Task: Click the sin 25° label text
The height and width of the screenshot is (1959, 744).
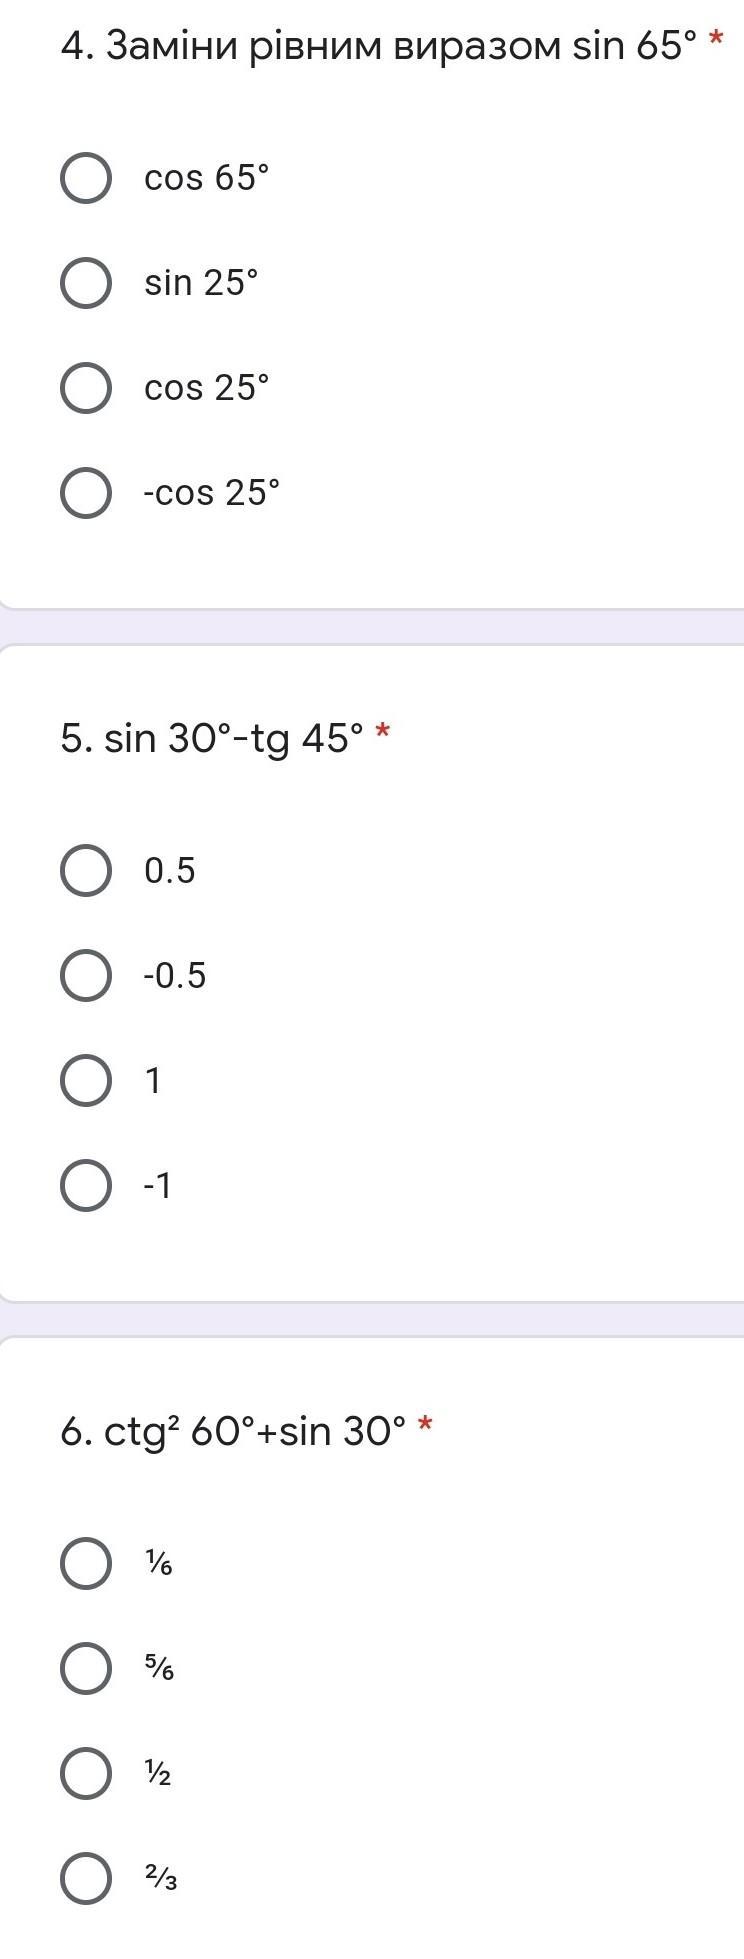Action: [x=201, y=283]
